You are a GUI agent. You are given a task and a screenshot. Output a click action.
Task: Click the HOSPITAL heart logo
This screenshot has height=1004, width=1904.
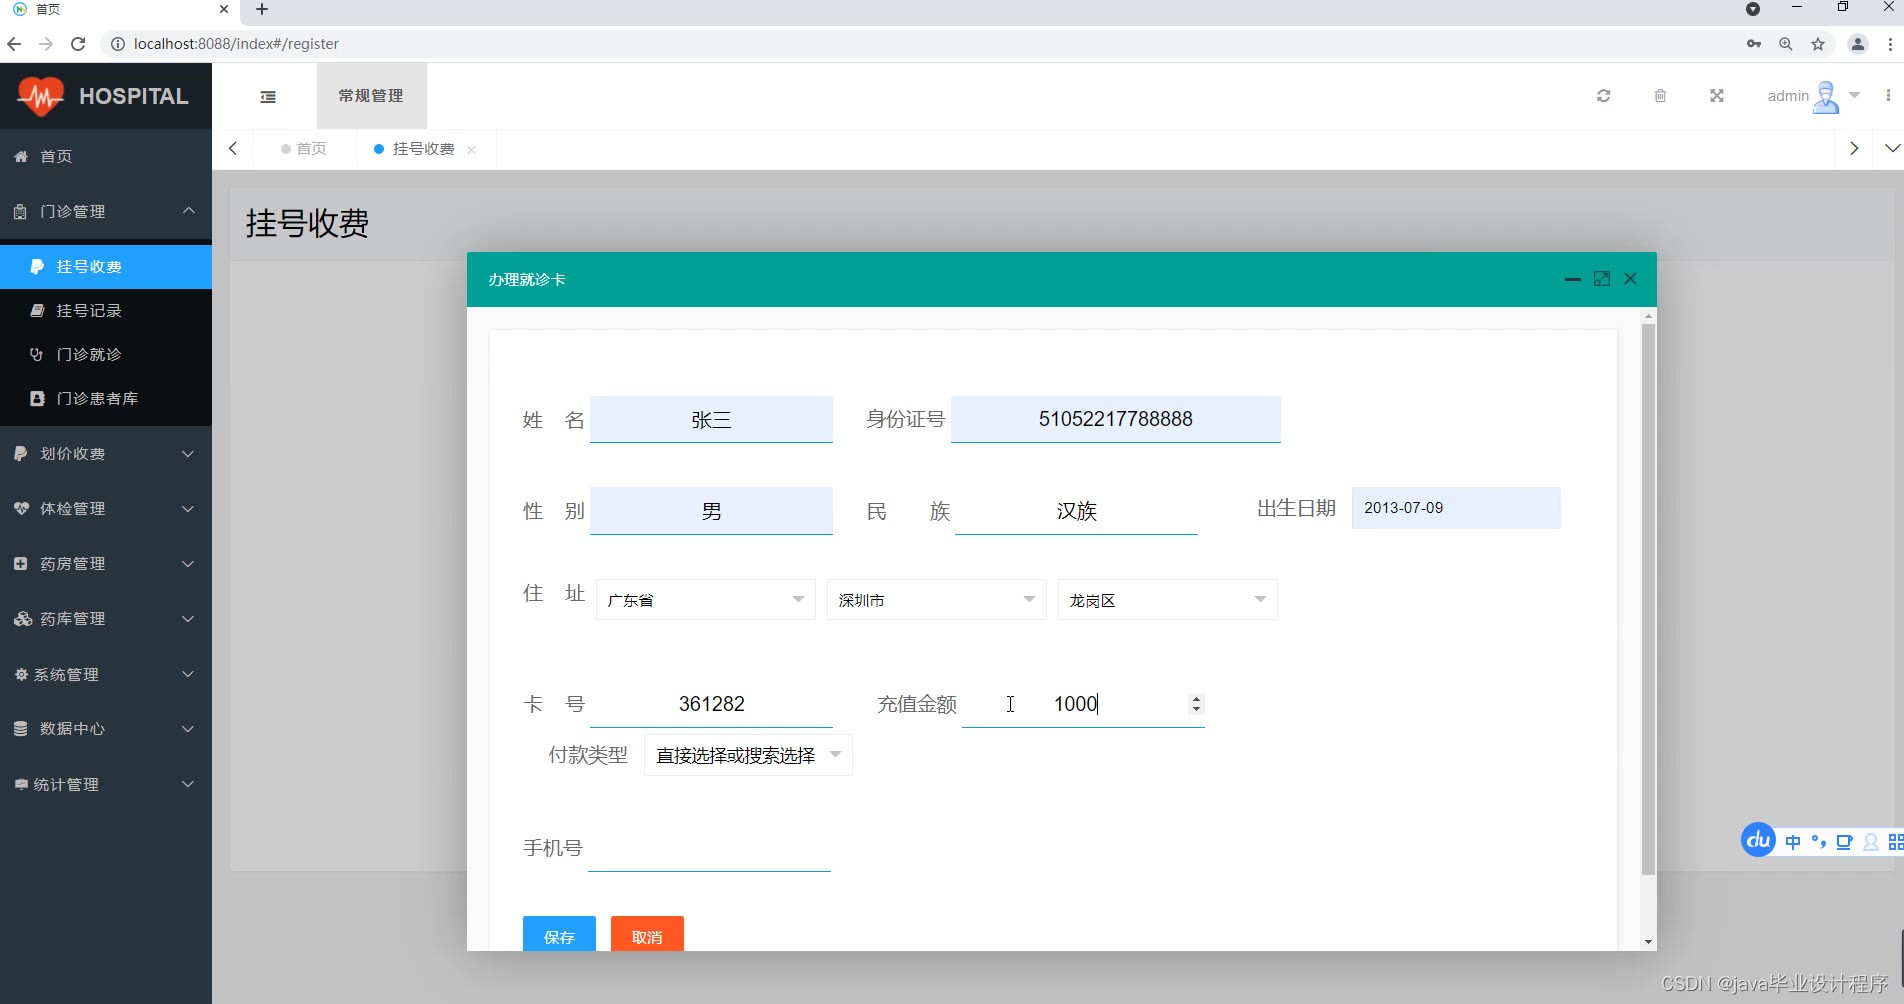tap(40, 96)
